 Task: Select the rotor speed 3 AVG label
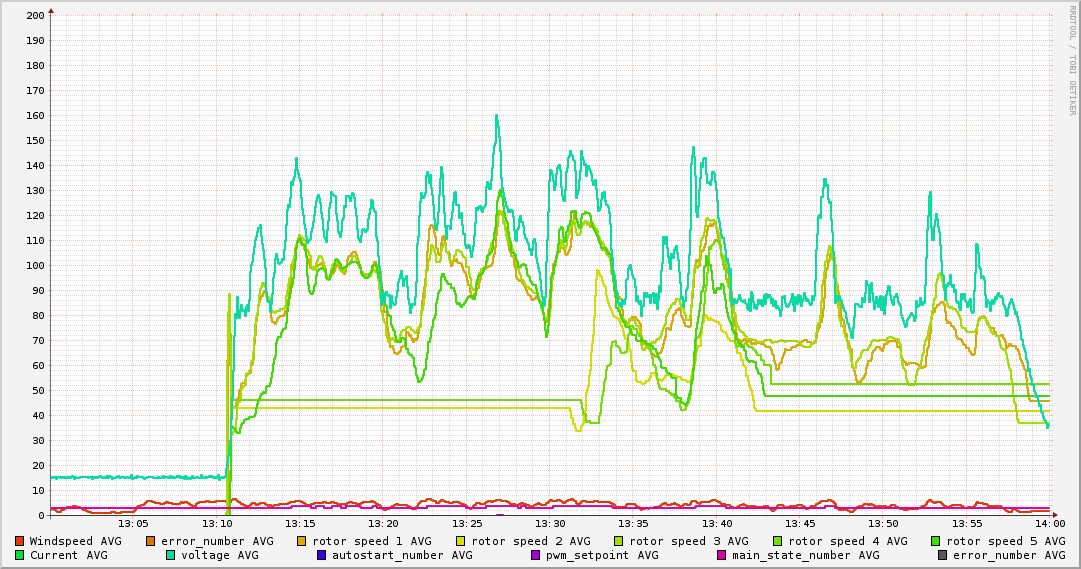(x=689, y=541)
